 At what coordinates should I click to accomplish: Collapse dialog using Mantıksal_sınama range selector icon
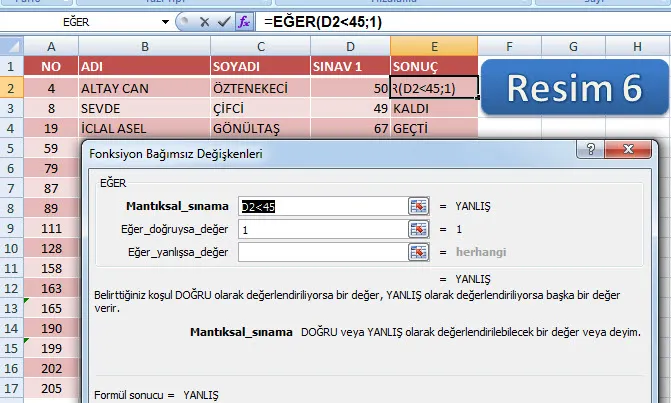click(418, 206)
